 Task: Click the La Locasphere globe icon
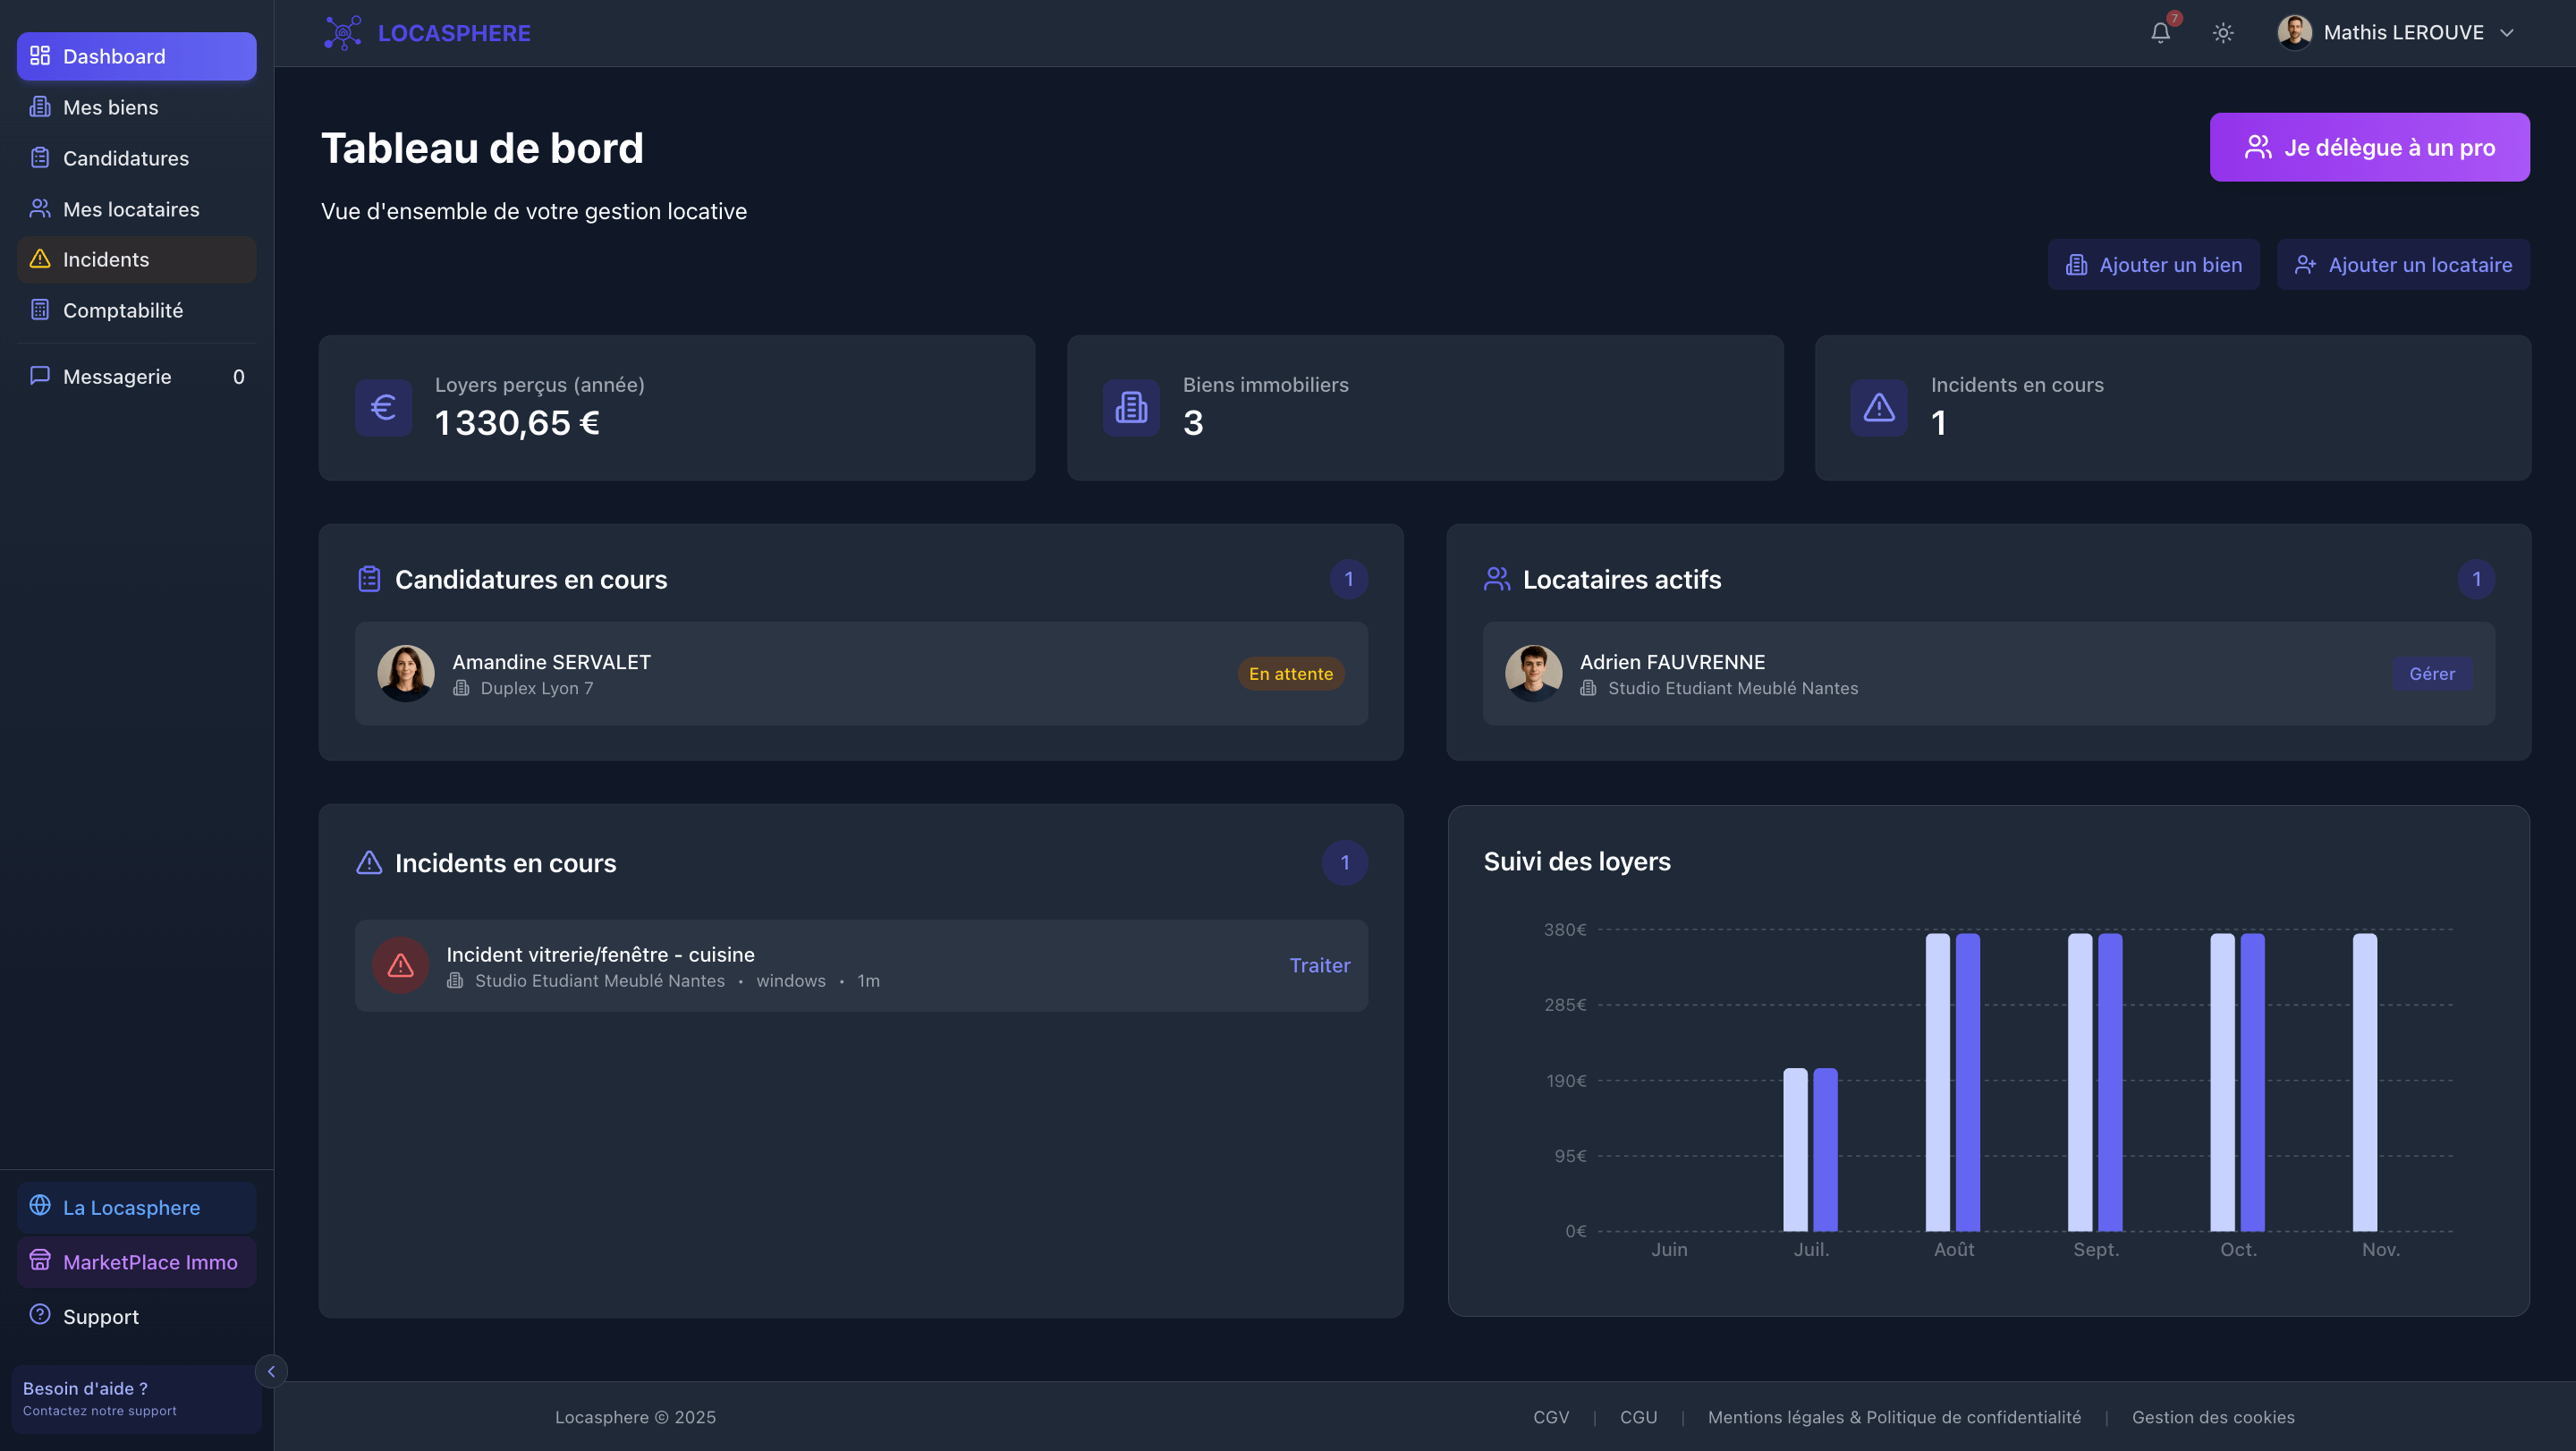tap(40, 1206)
